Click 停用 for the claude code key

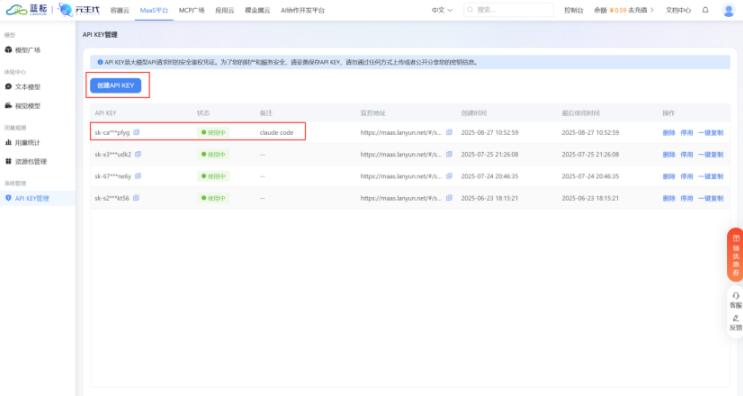coord(687,133)
